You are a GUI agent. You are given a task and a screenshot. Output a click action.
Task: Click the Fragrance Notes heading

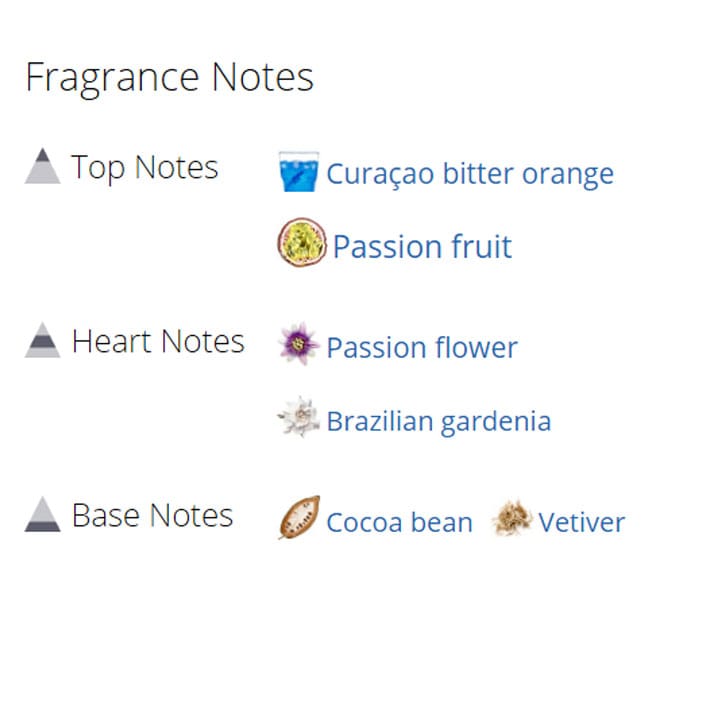click(169, 77)
